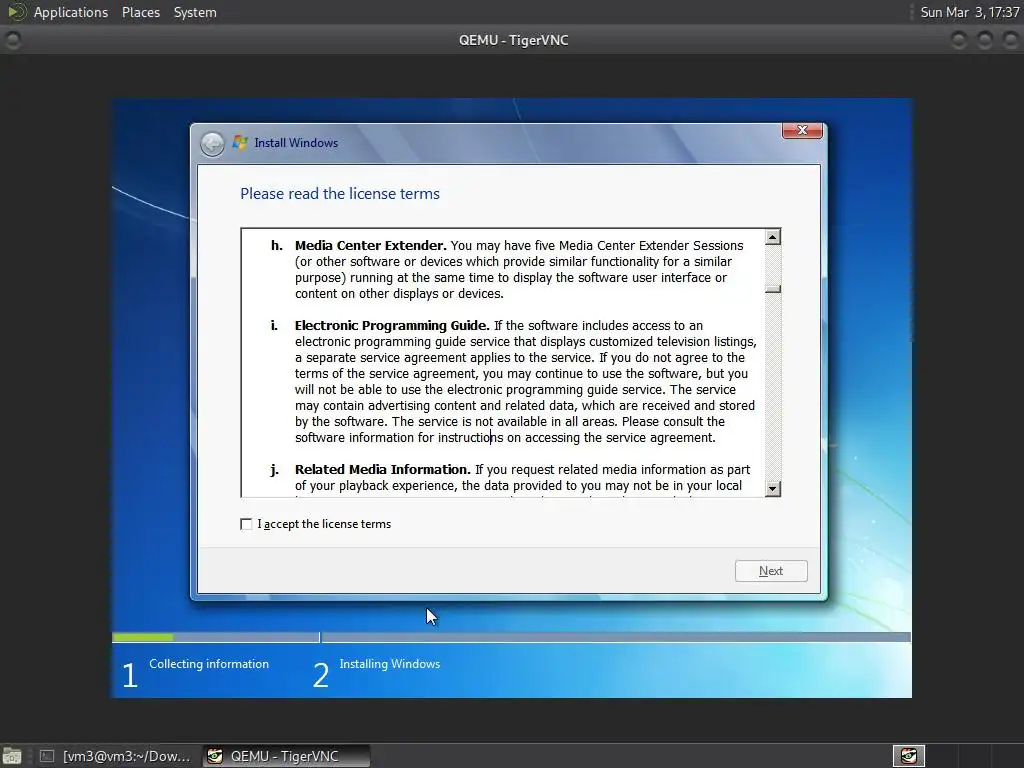This screenshot has width=1024, height=768.
Task: Switch to the vm3@vm3 terminal taskbar item
Action: pos(115,756)
